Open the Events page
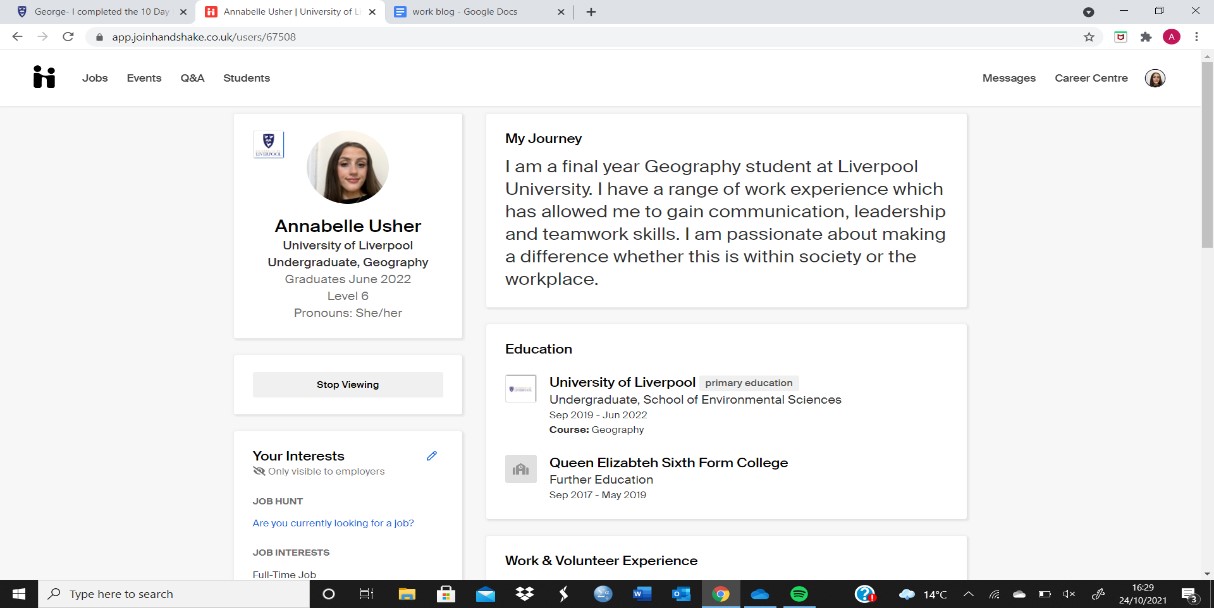This screenshot has width=1214, height=608. click(144, 78)
